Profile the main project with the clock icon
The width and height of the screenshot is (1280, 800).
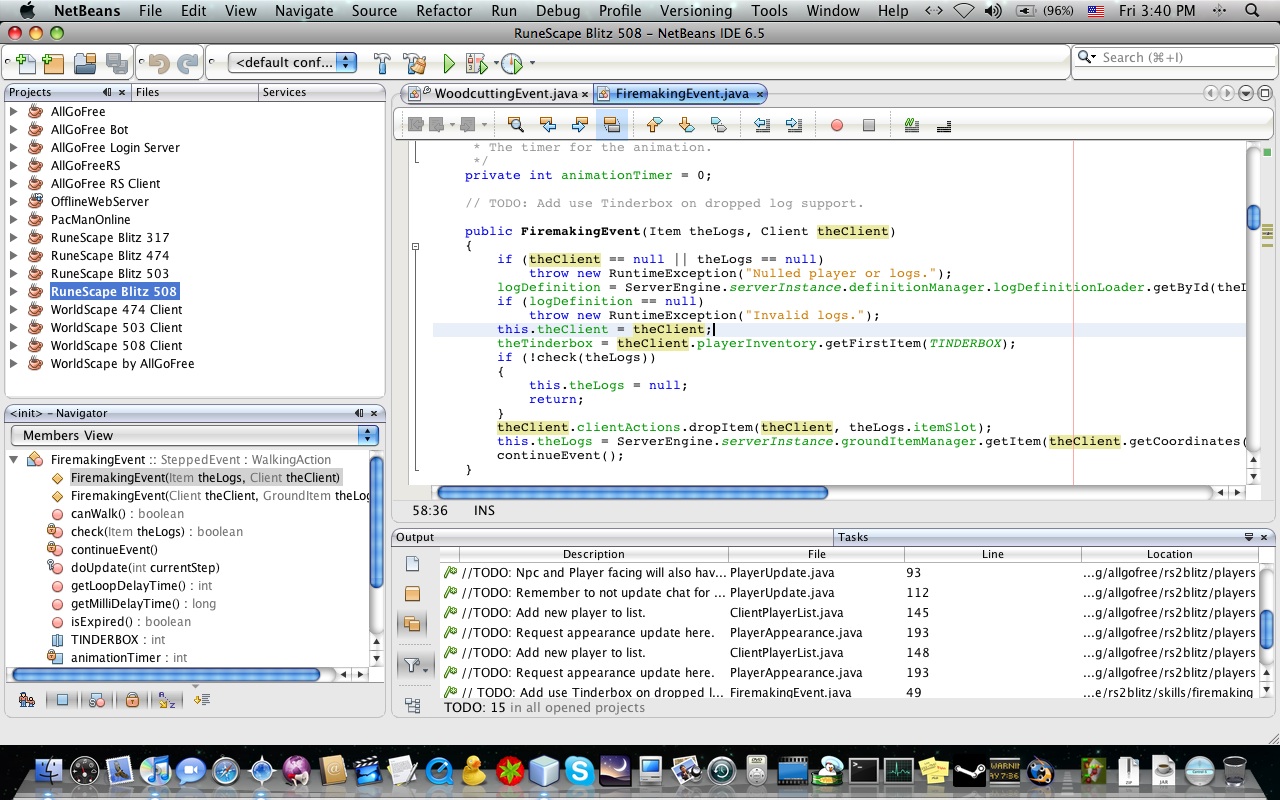511,64
